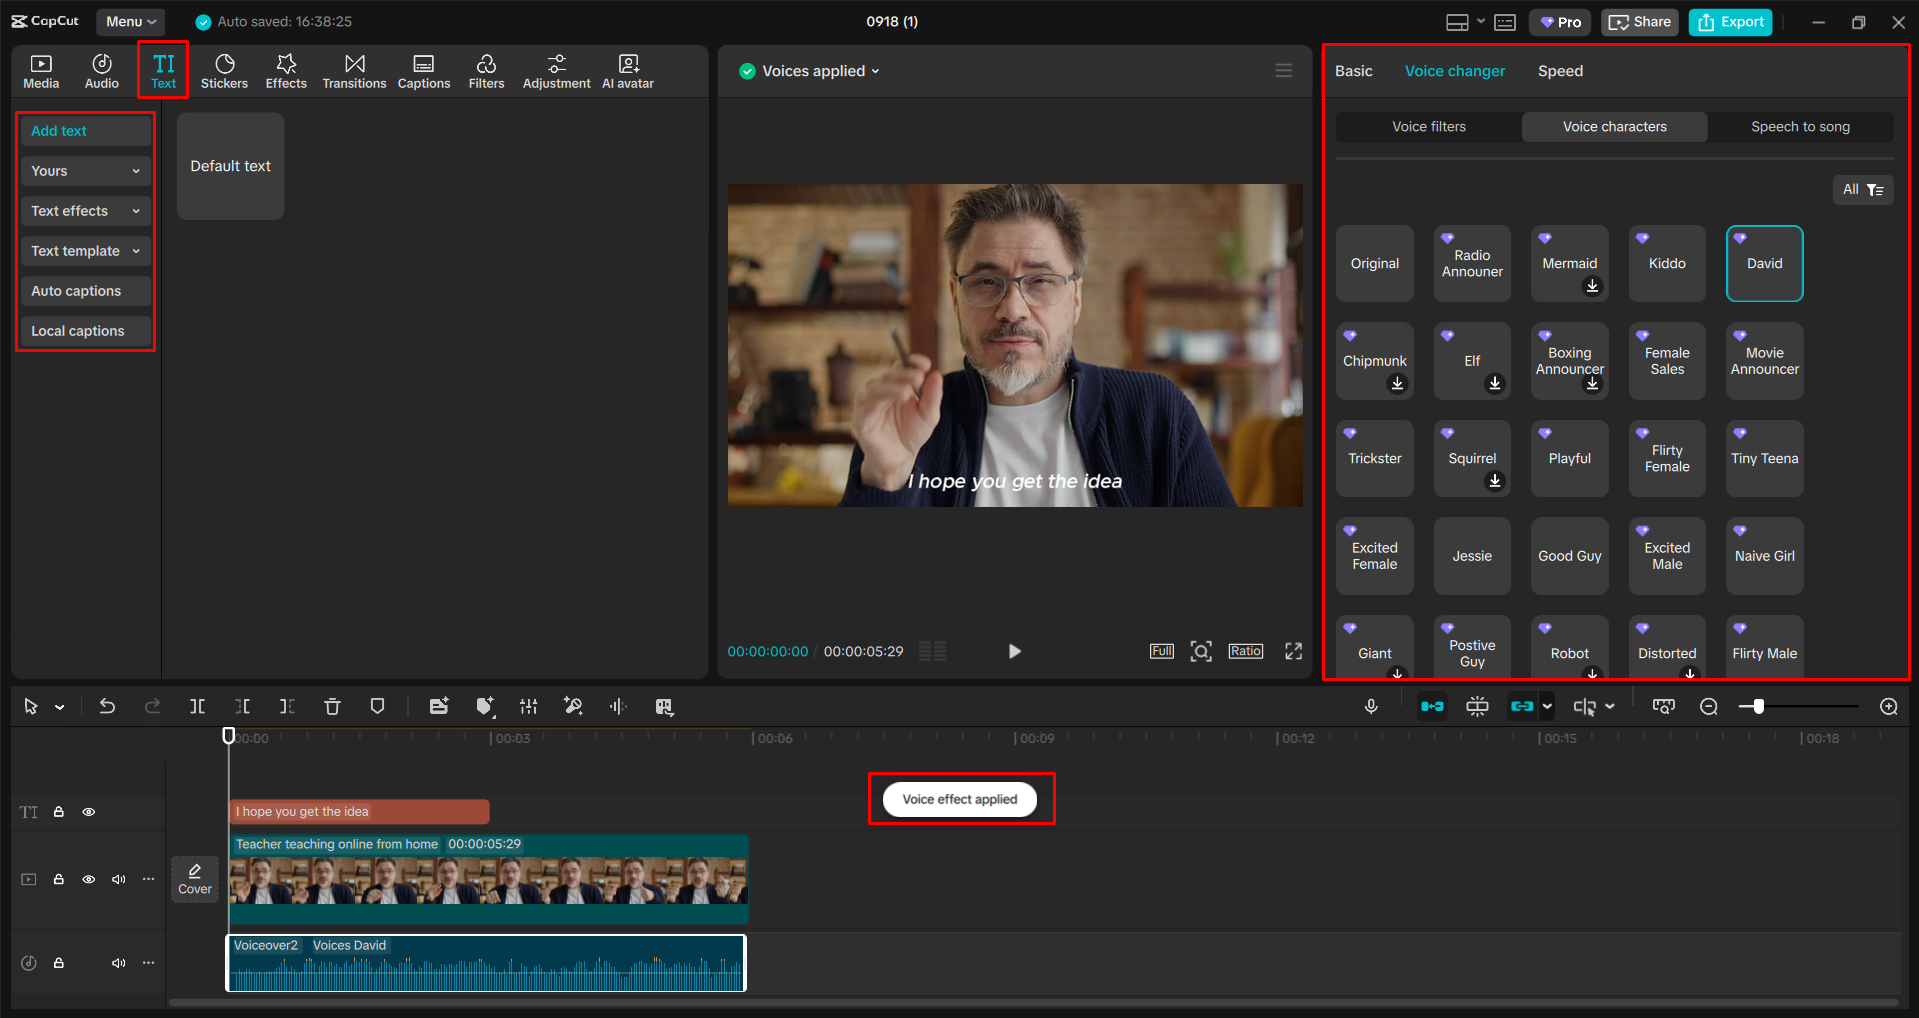Open Auto captions
This screenshot has width=1919, height=1018.
click(x=85, y=290)
